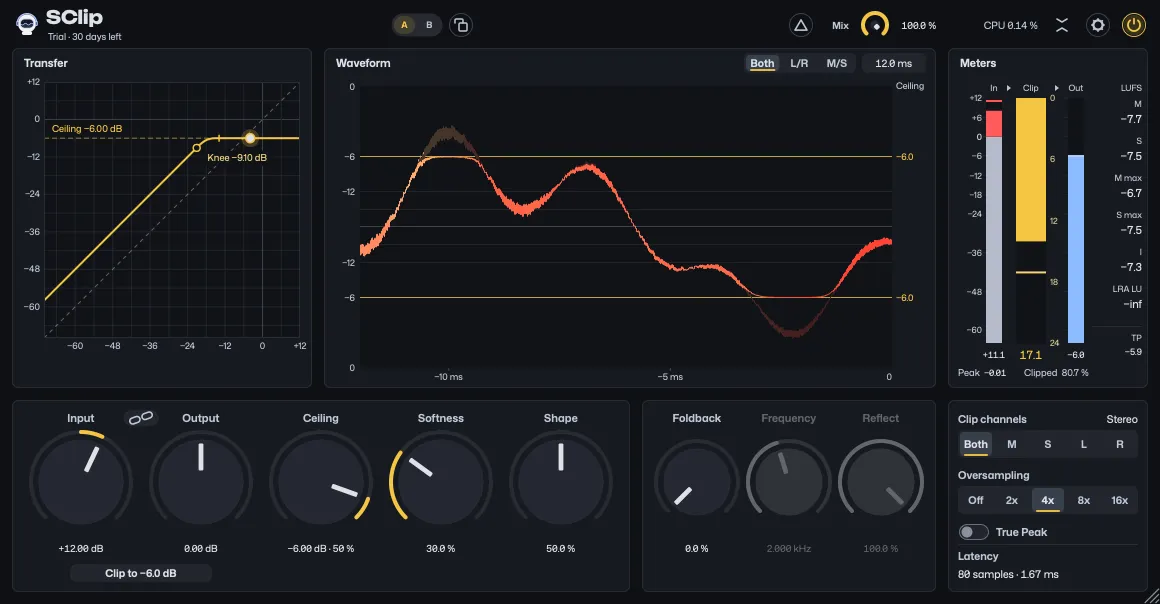The image size is (1160, 604).
Task: Toggle the delta triangle monitoring icon
Action: pos(800,25)
